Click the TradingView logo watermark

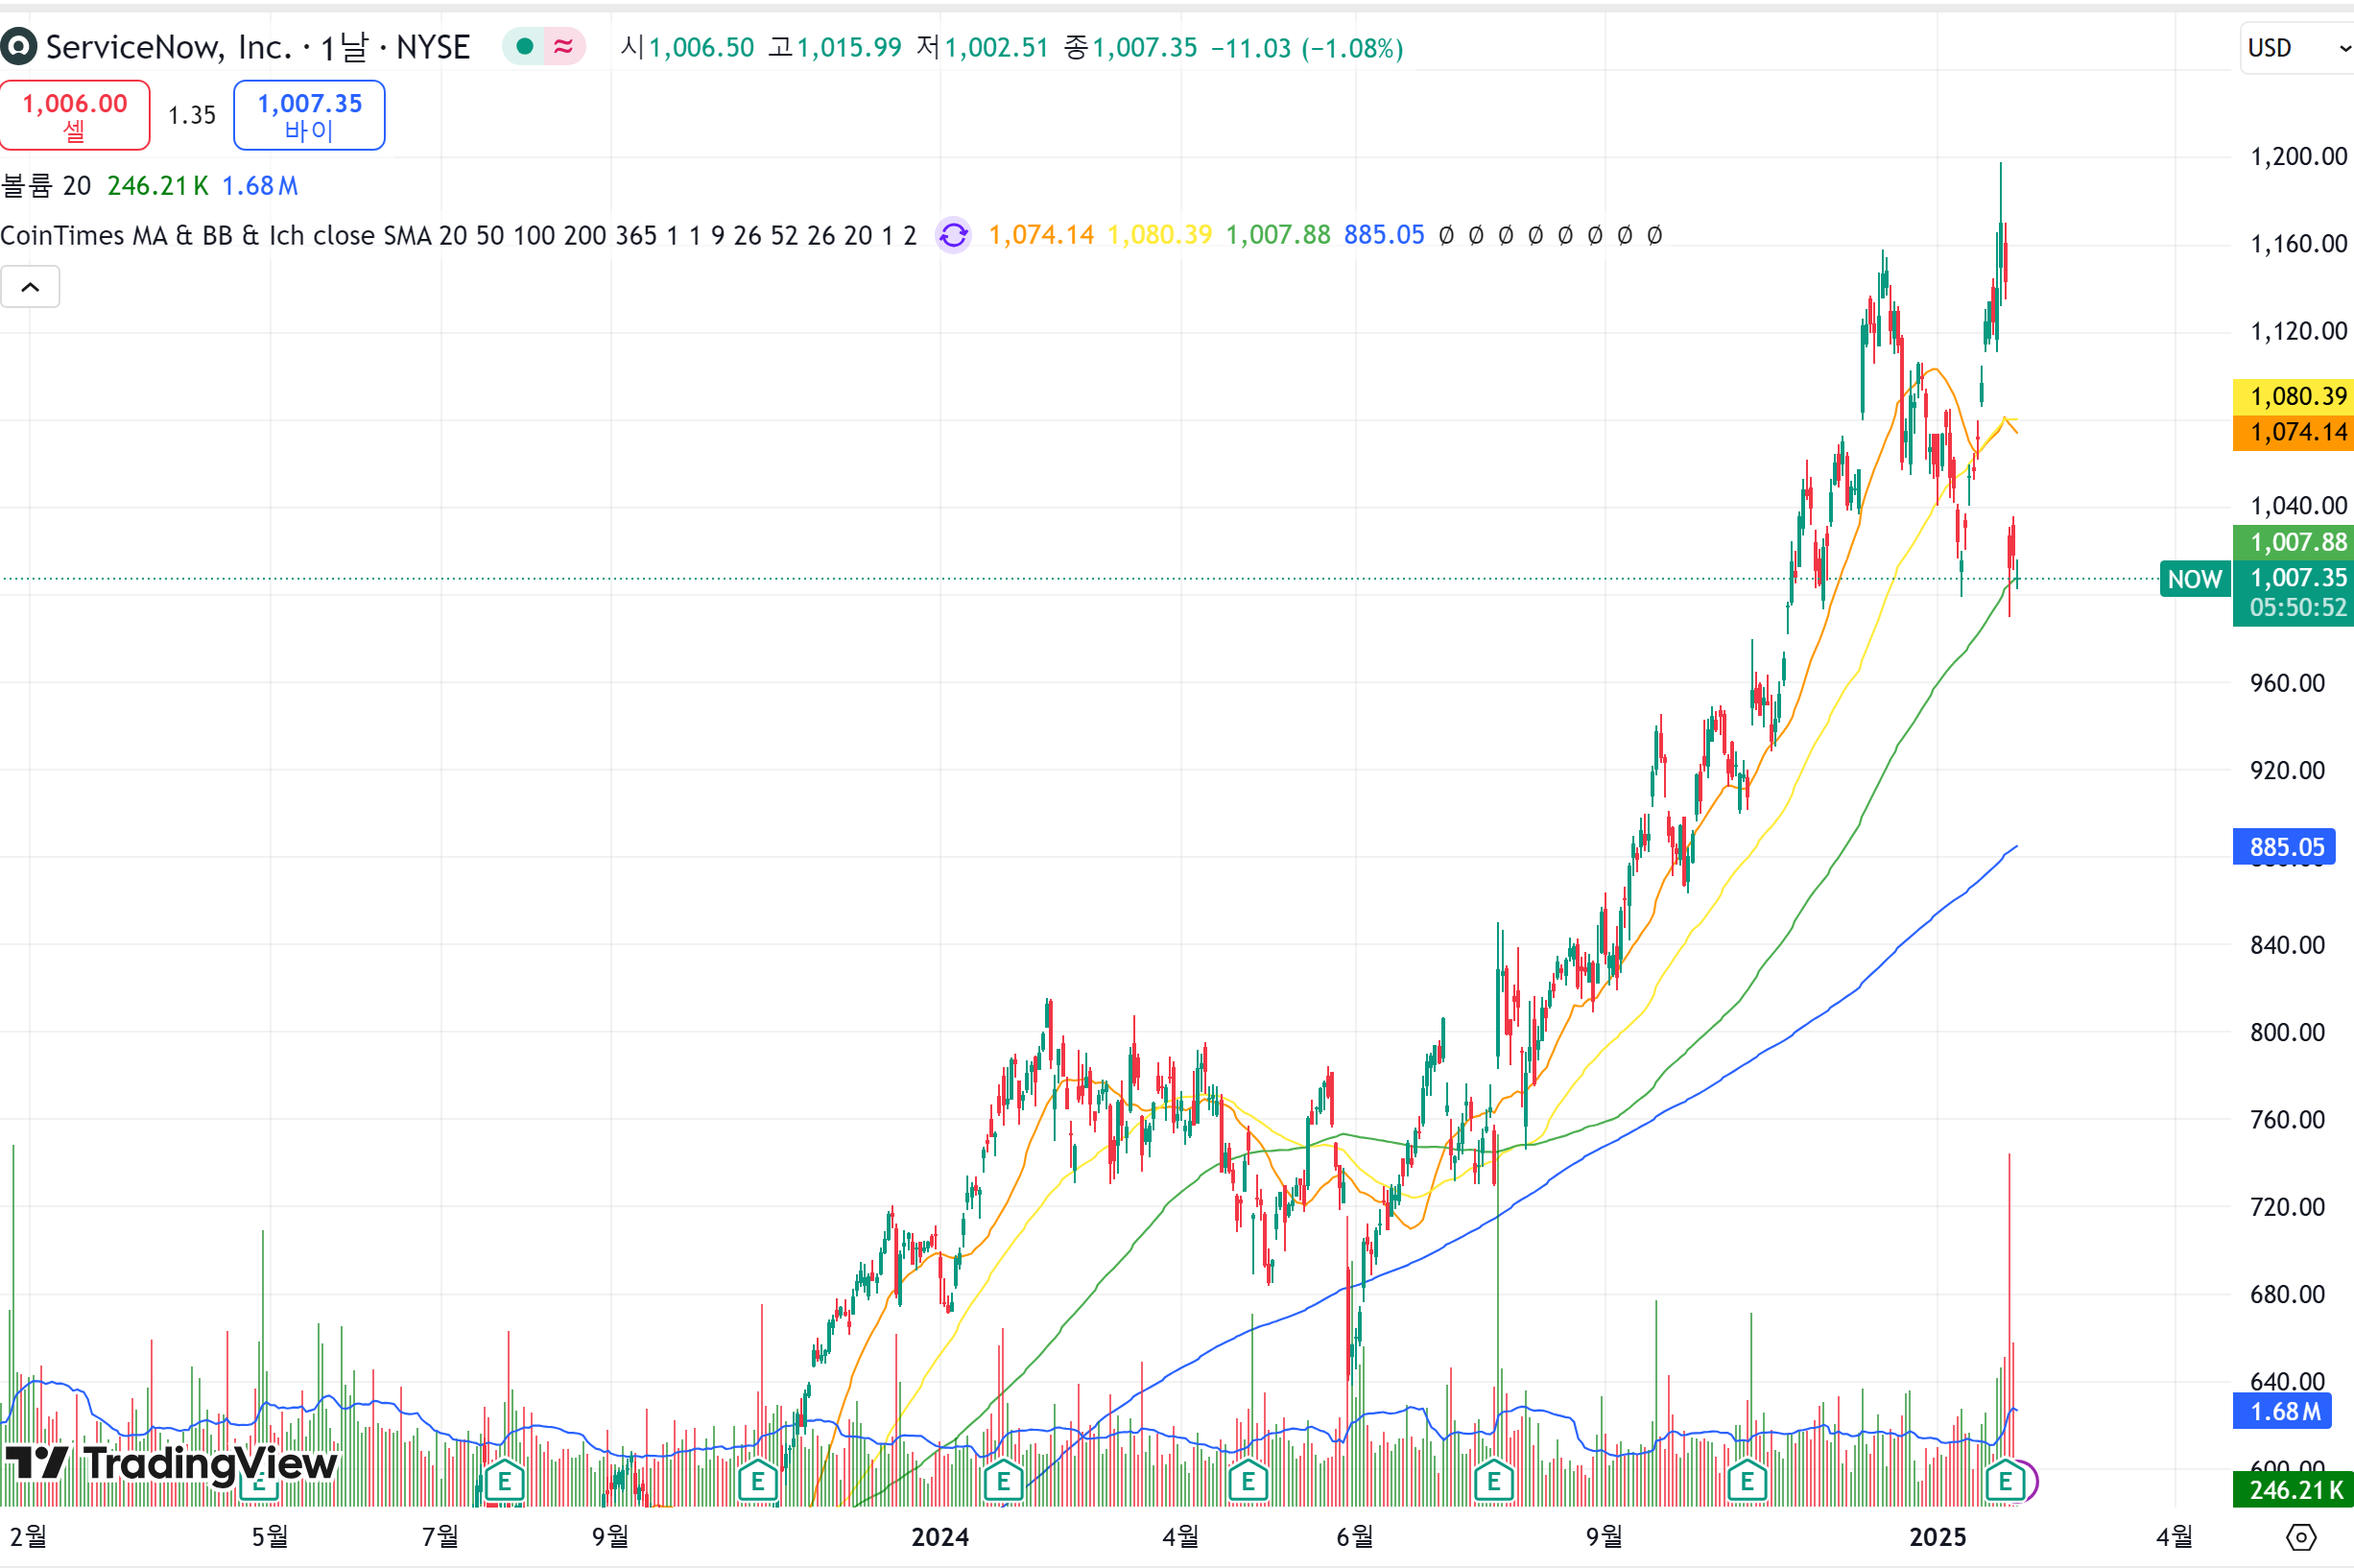tap(170, 1463)
